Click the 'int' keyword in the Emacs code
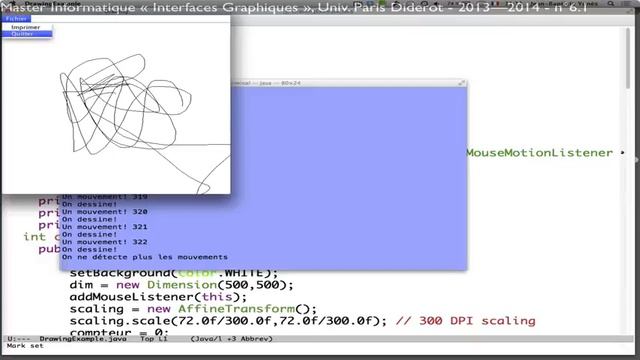This screenshot has width=640, height=360. click(35, 237)
